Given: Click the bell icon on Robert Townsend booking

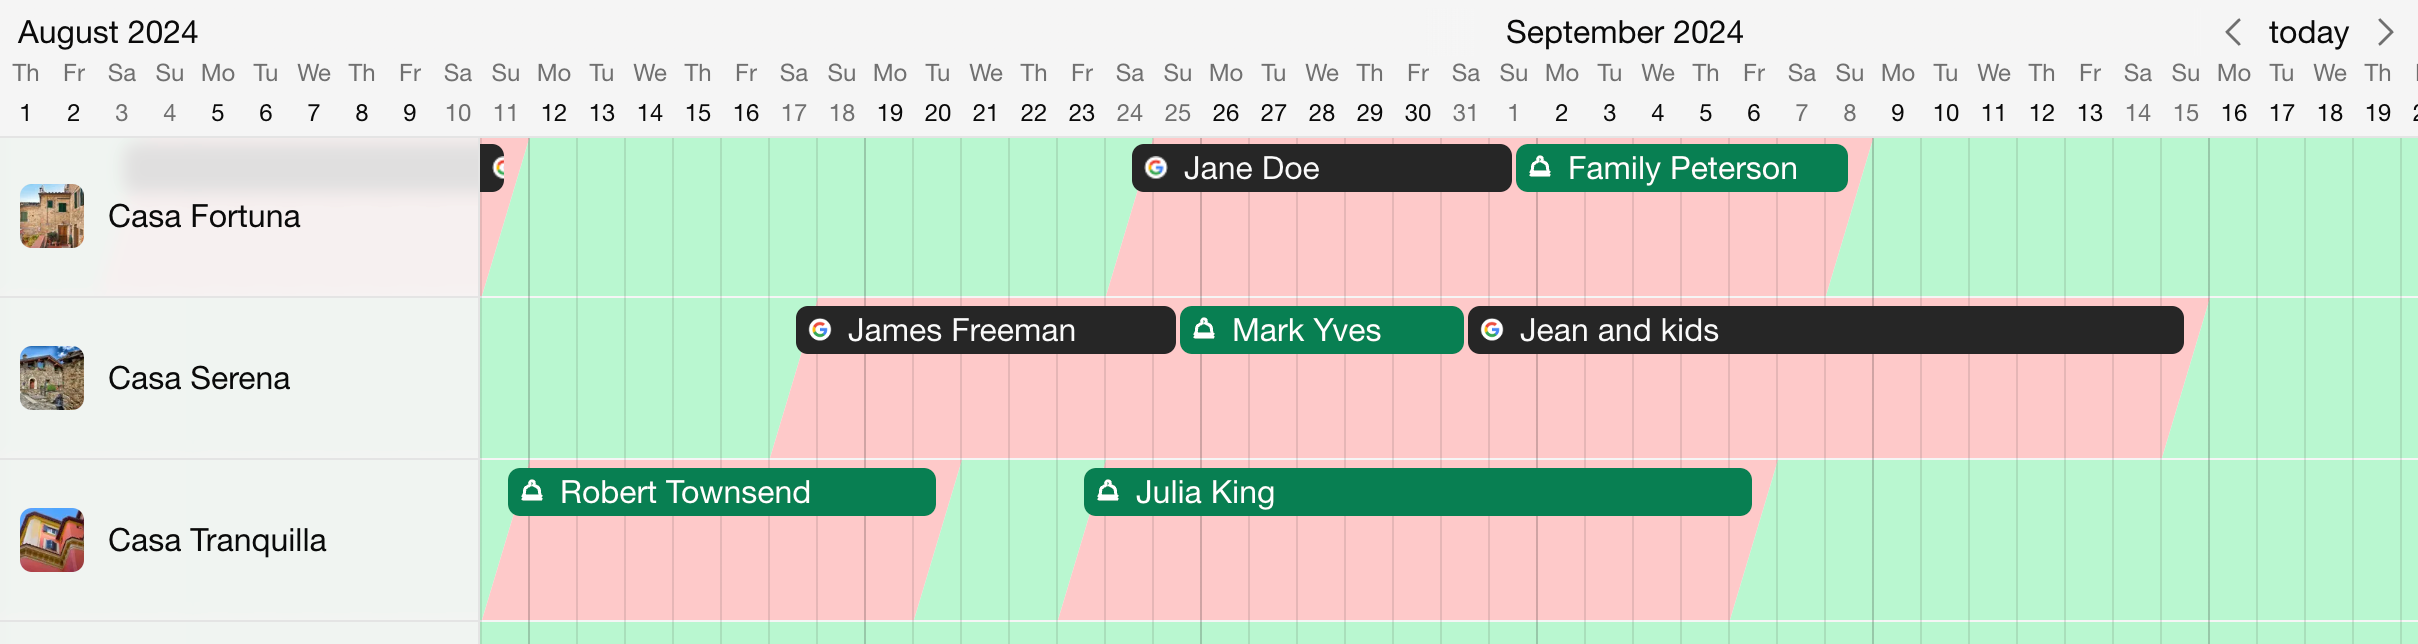Looking at the screenshot, I should tap(532, 491).
